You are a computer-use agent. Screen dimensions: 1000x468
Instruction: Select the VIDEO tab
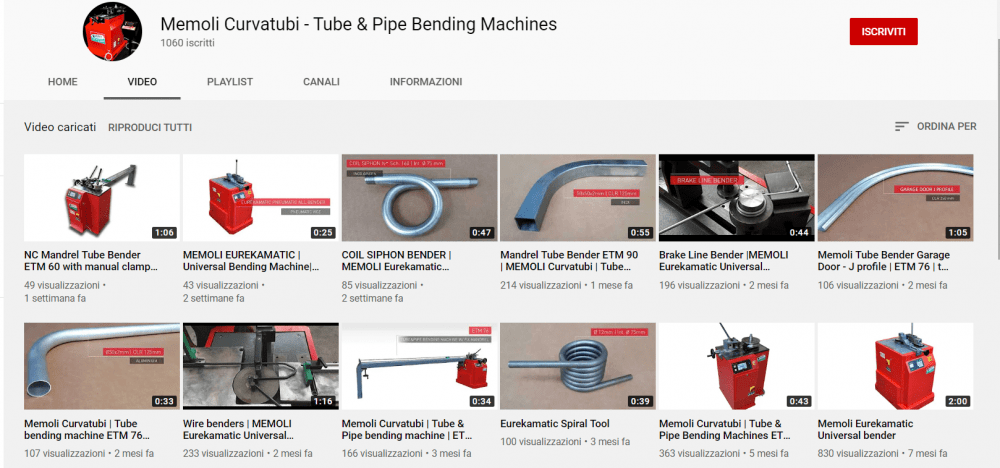pos(142,82)
